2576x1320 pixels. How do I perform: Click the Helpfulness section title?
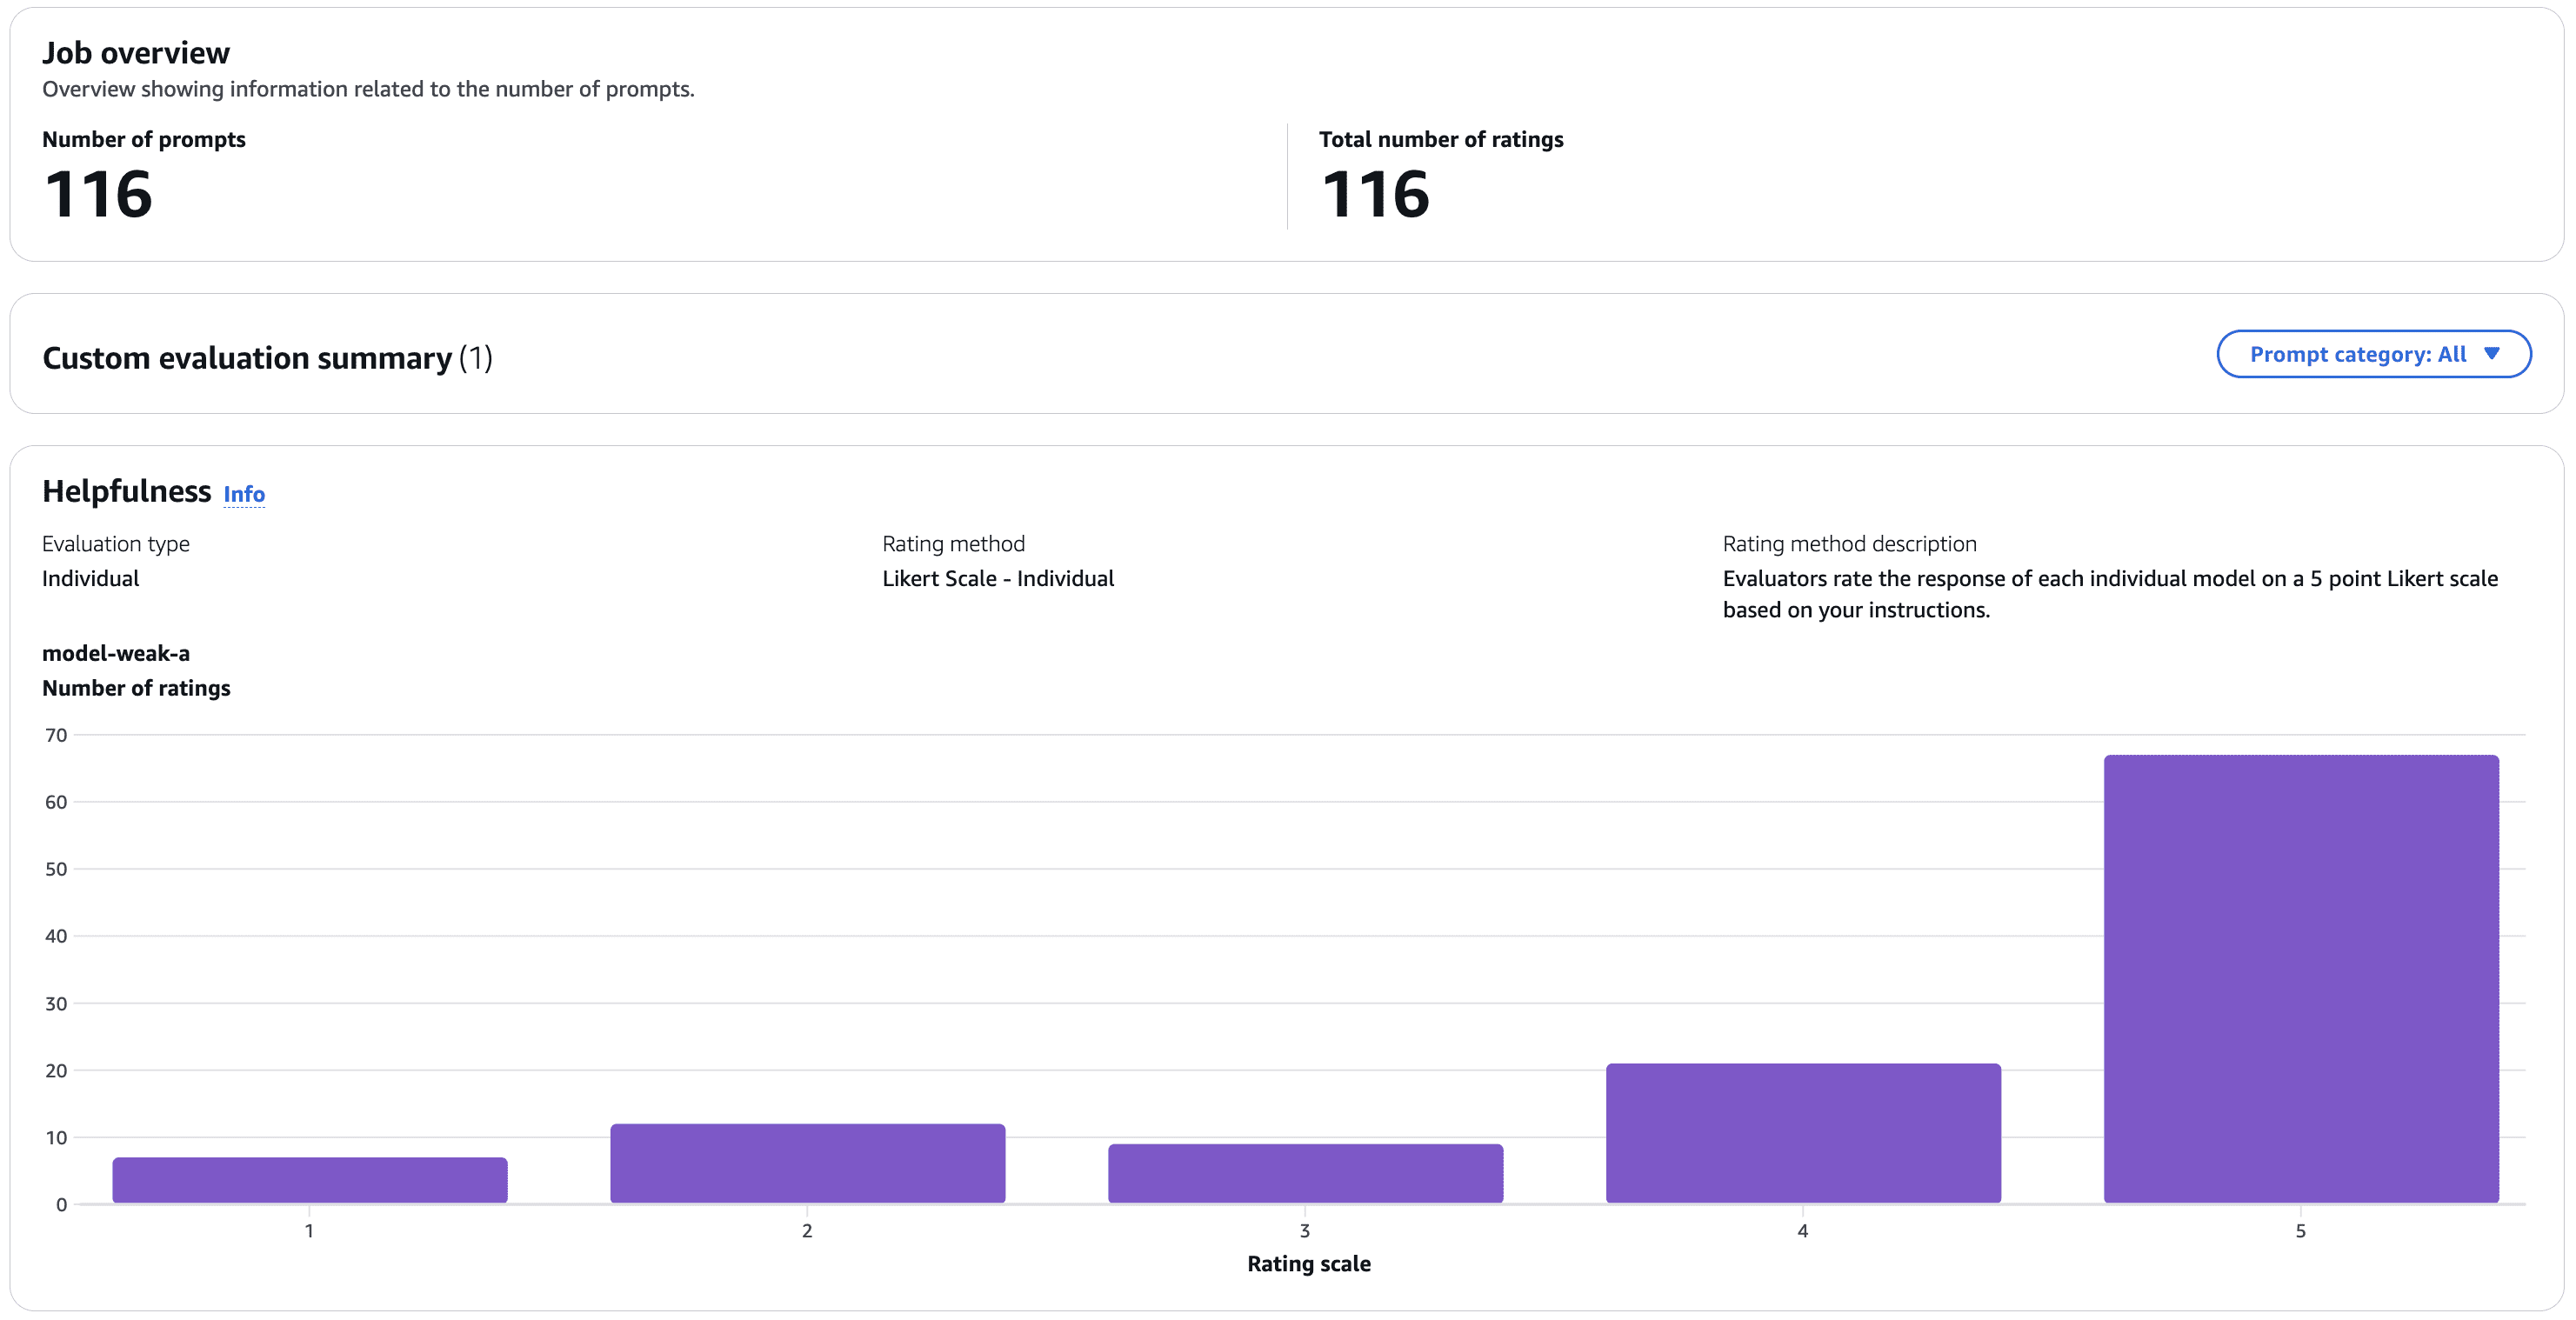point(127,491)
